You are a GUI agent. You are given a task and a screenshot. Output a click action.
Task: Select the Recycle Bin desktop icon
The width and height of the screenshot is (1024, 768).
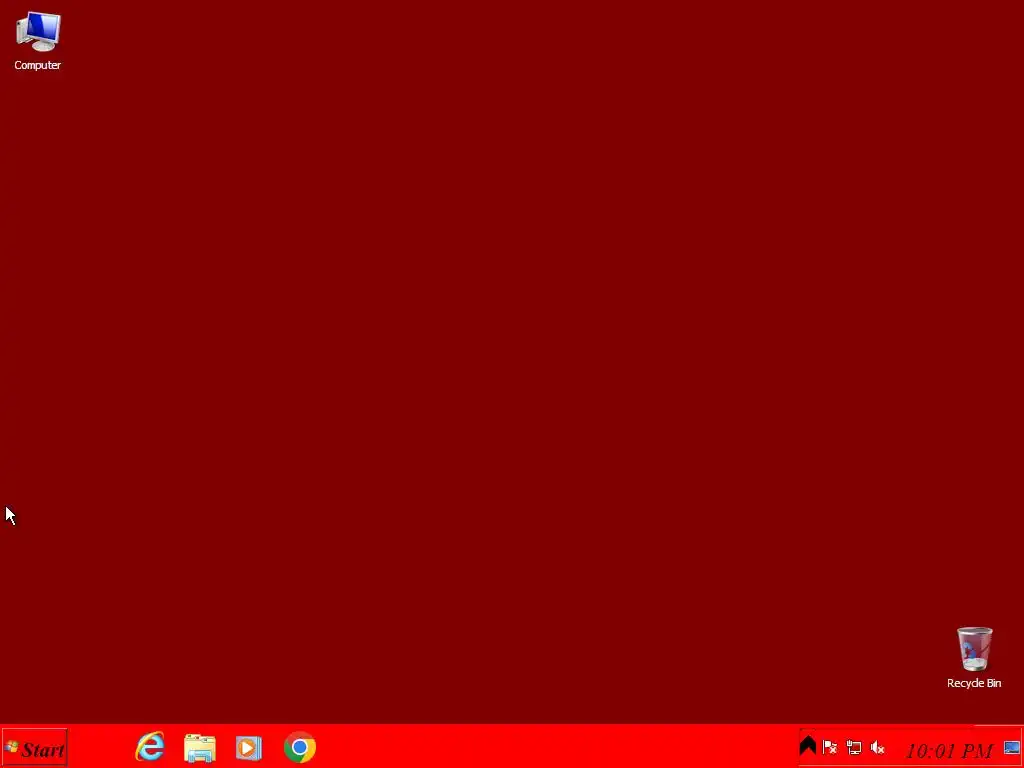tap(974, 658)
